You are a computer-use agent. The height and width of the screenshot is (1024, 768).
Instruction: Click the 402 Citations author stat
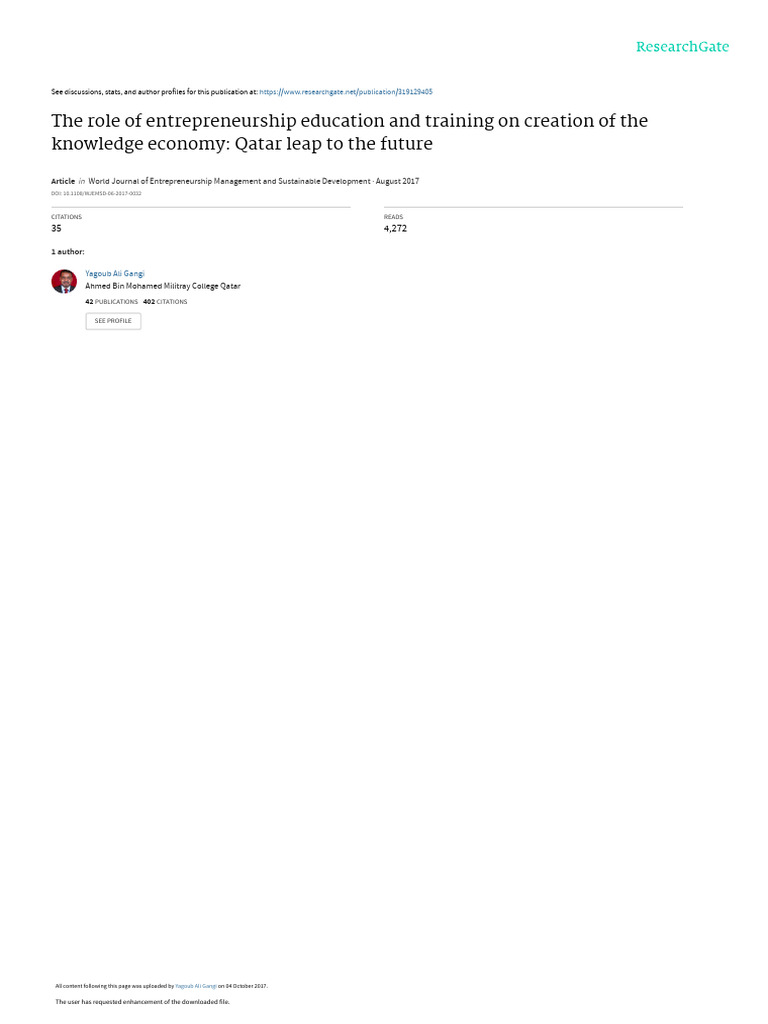click(x=165, y=301)
